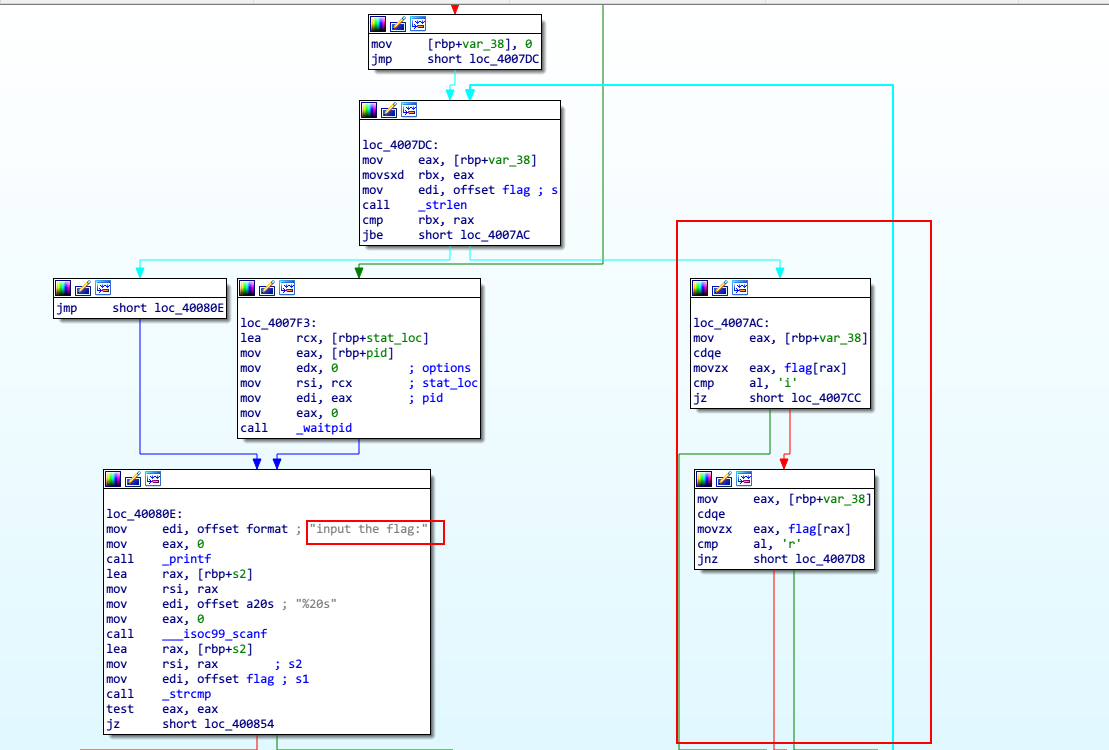Click color palette icon on cmp al,'r' node
This screenshot has width=1109, height=750.
click(705, 479)
